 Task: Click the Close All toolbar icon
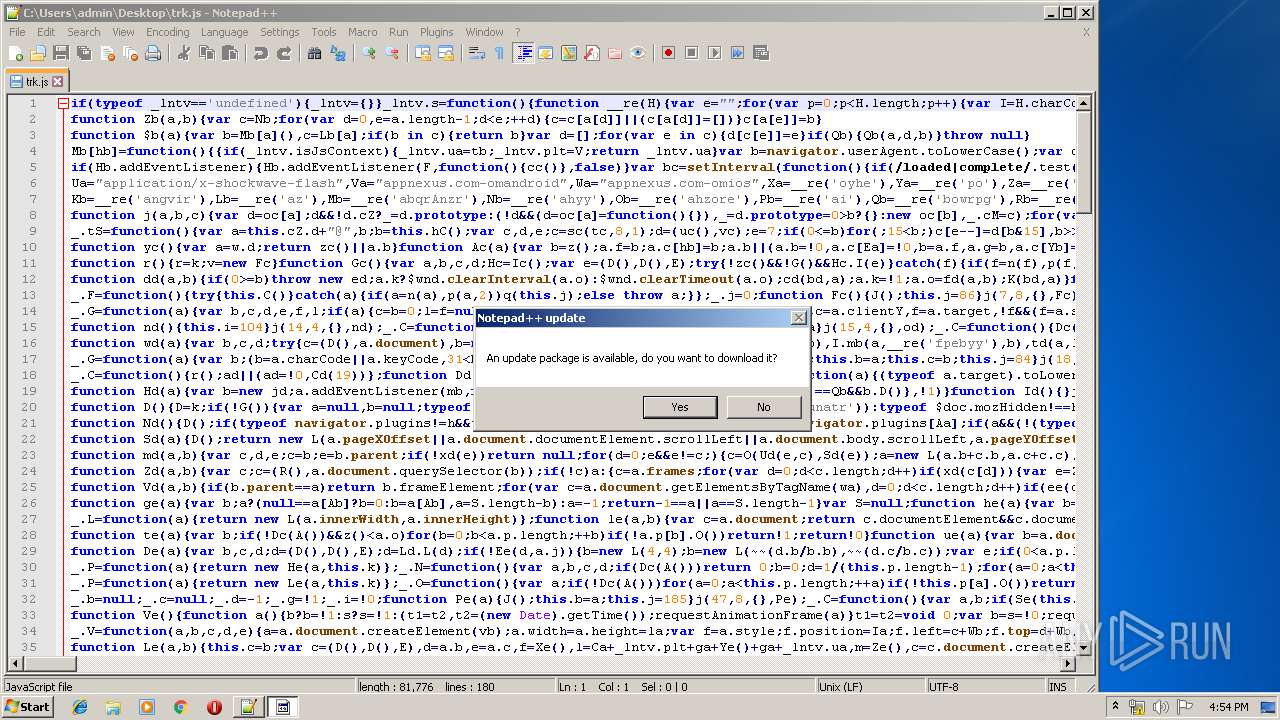[x=130, y=53]
